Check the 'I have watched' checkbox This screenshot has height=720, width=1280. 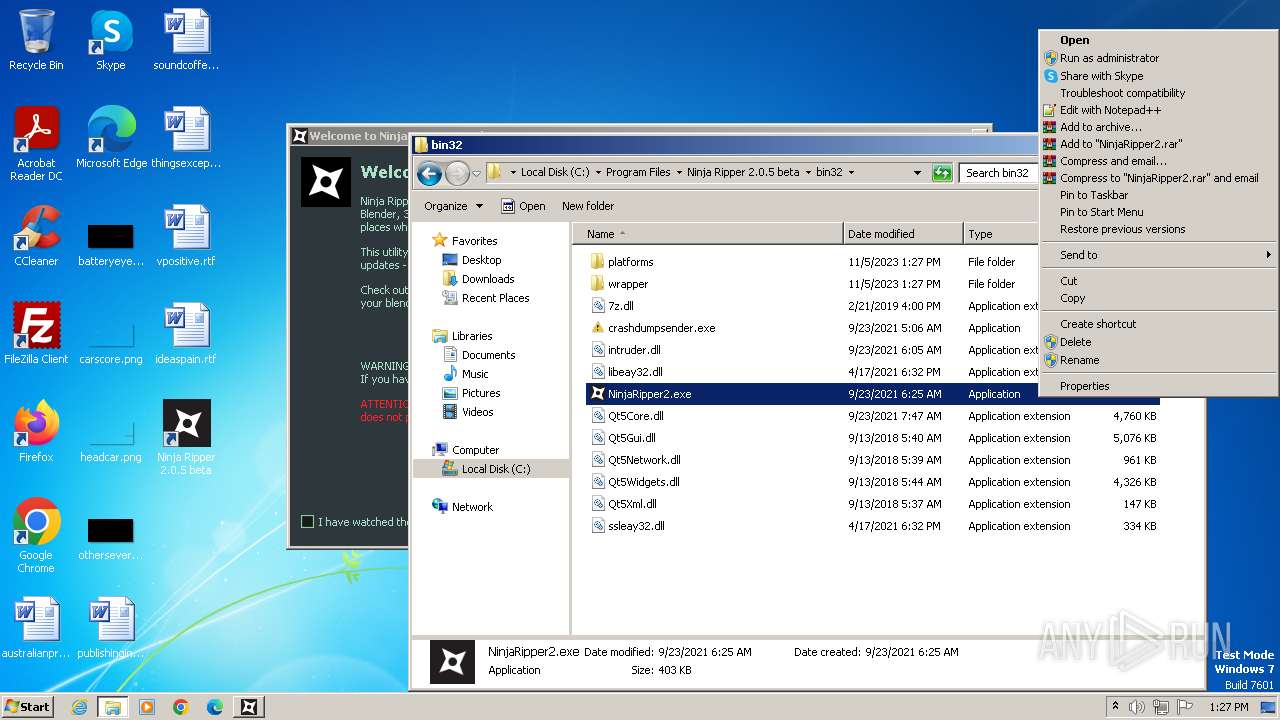click(x=308, y=521)
